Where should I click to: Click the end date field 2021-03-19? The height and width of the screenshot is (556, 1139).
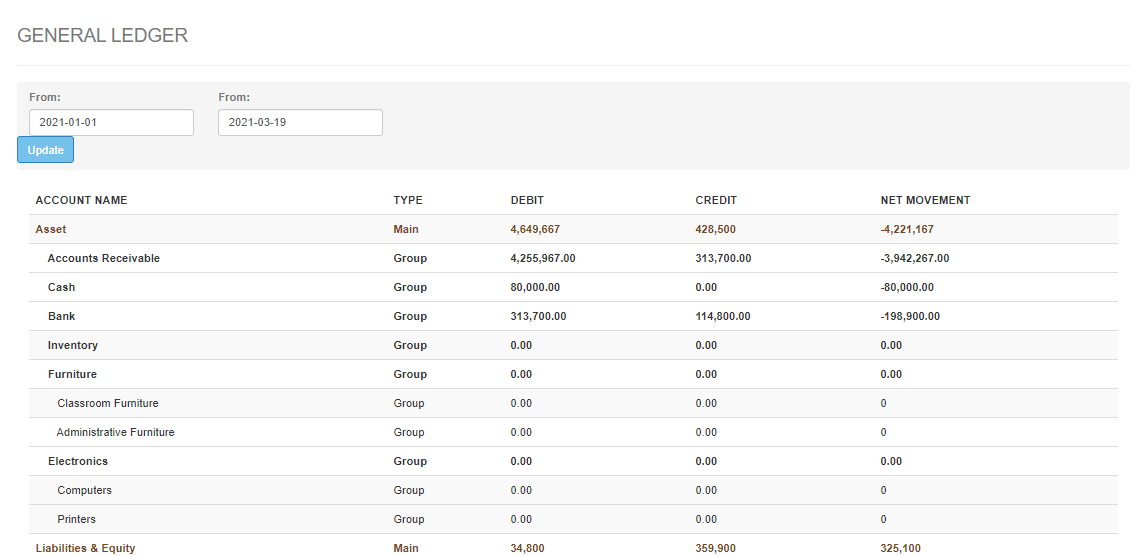[300, 122]
